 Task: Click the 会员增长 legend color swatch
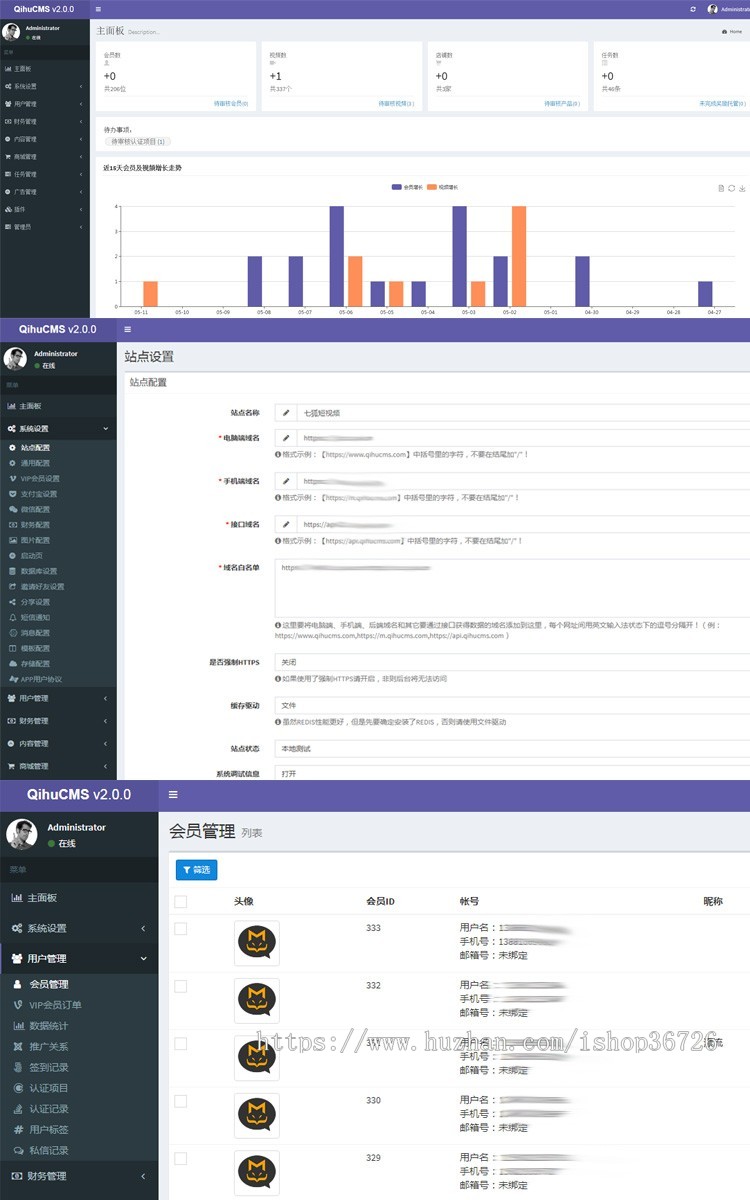click(397, 187)
